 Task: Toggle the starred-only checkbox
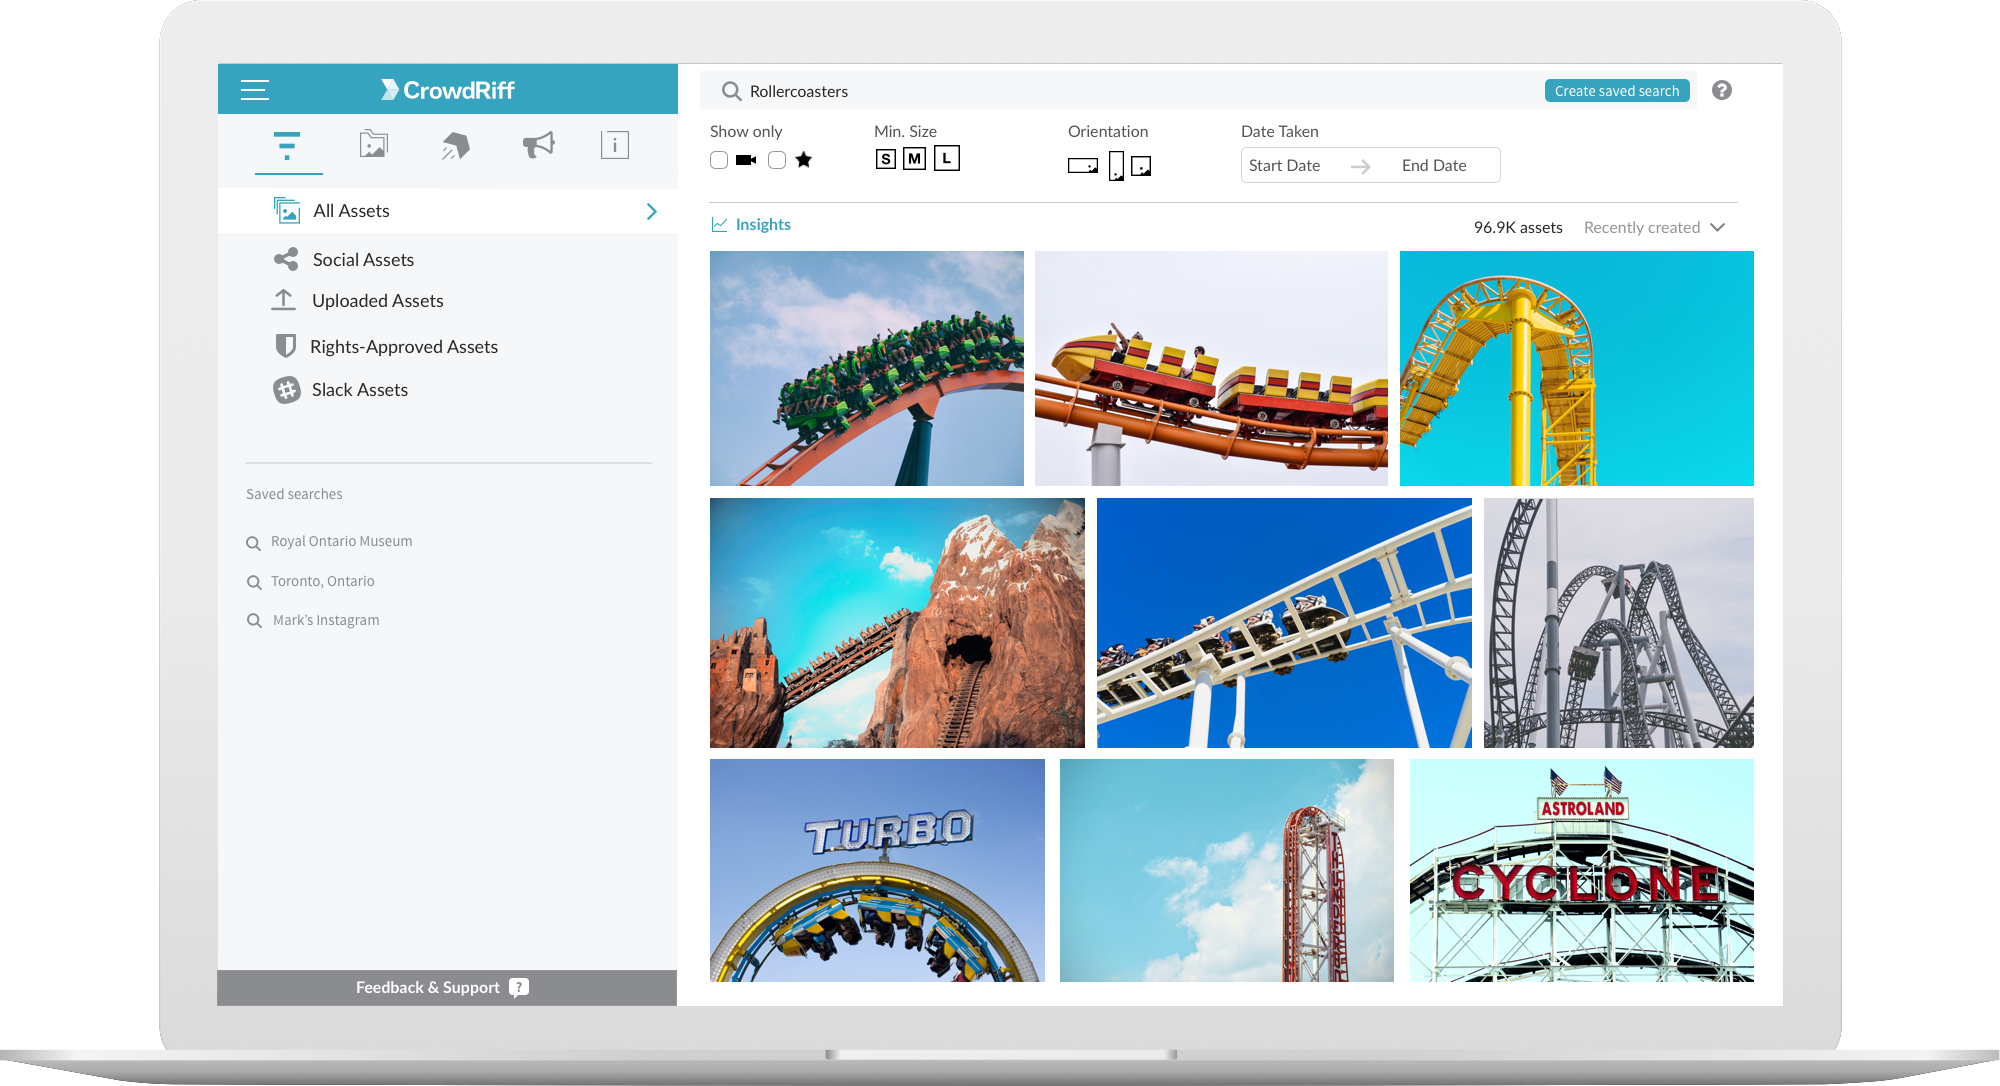click(x=777, y=160)
